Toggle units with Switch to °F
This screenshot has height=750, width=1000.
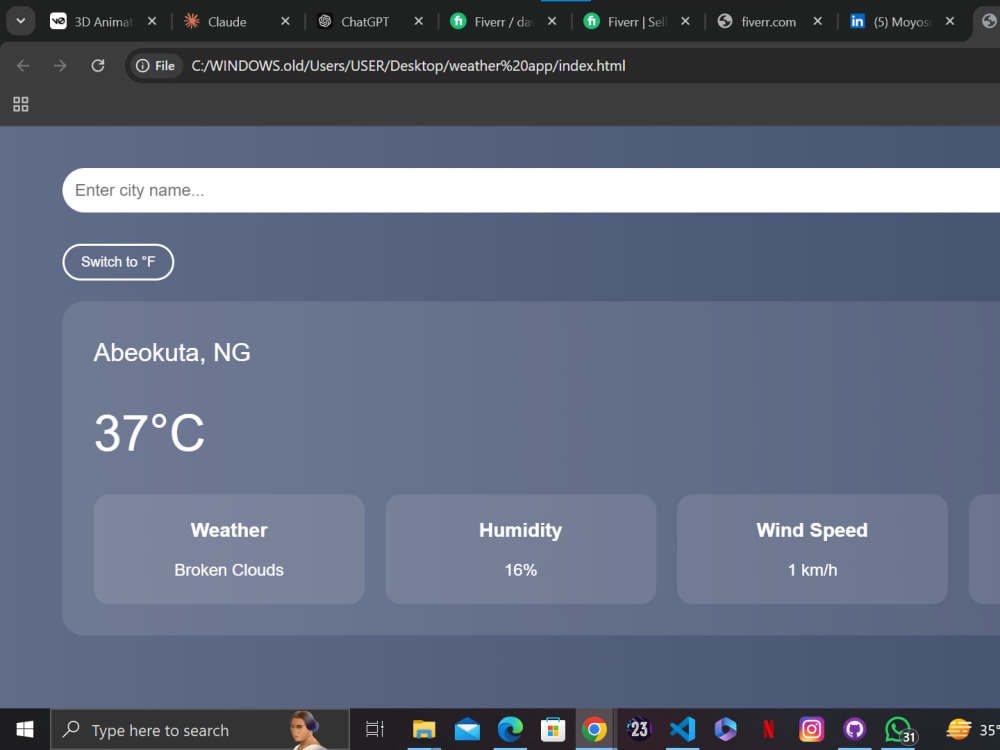tap(118, 262)
